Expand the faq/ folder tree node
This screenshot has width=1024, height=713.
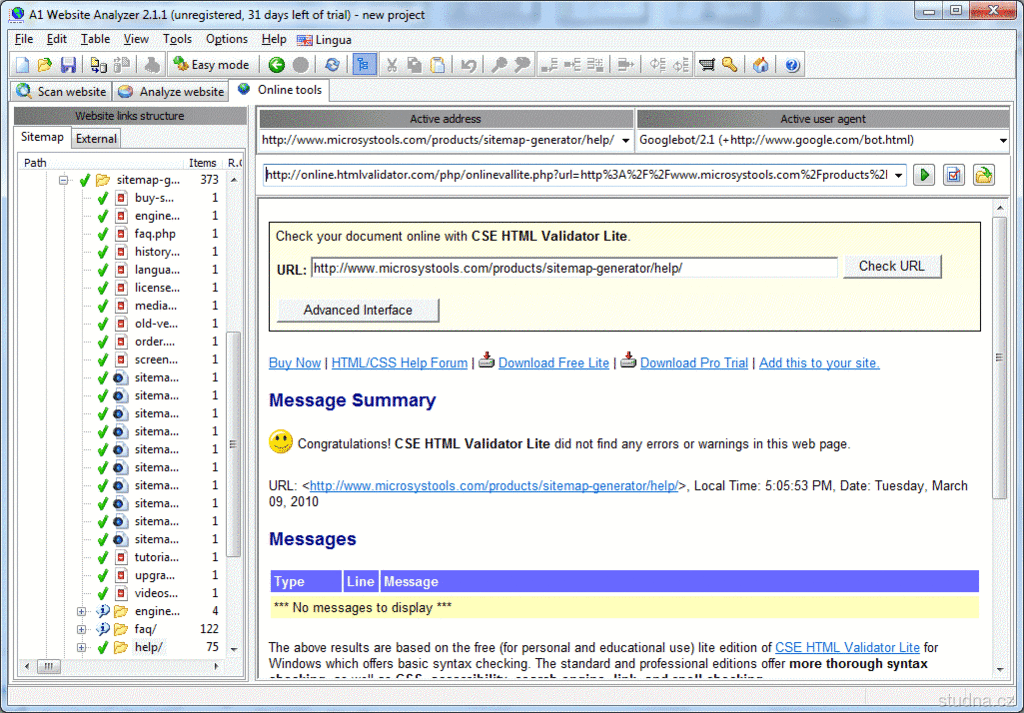pyautogui.click(x=82, y=629)
